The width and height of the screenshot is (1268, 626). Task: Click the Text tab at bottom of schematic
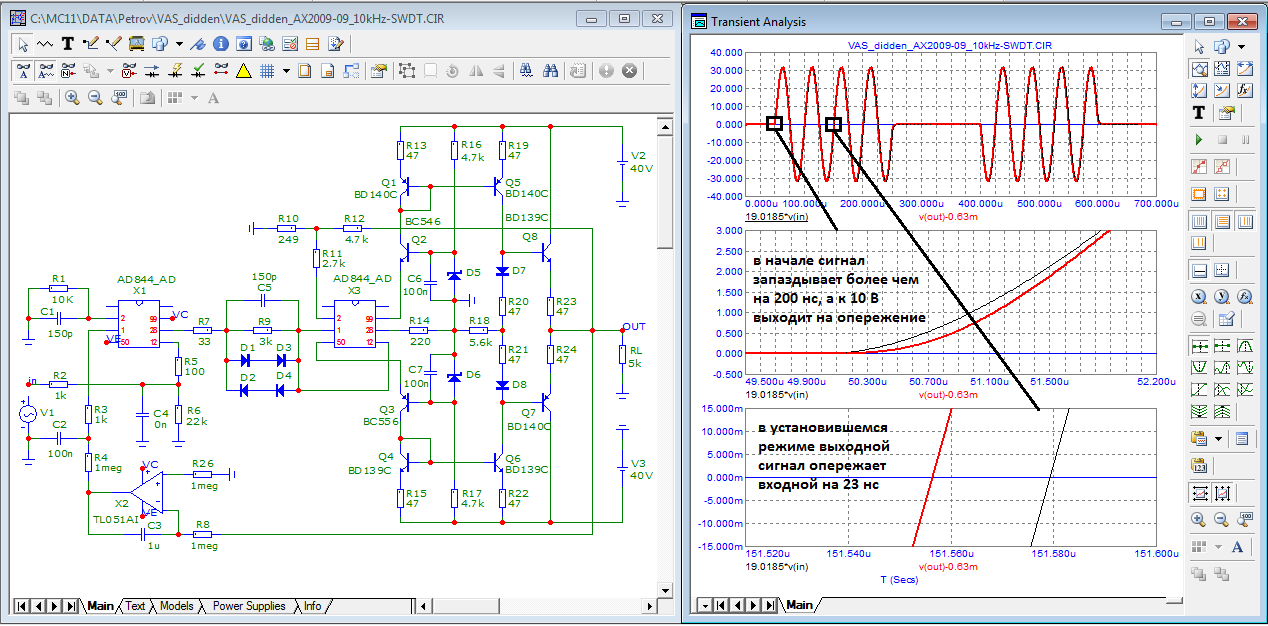coord(135,606)
